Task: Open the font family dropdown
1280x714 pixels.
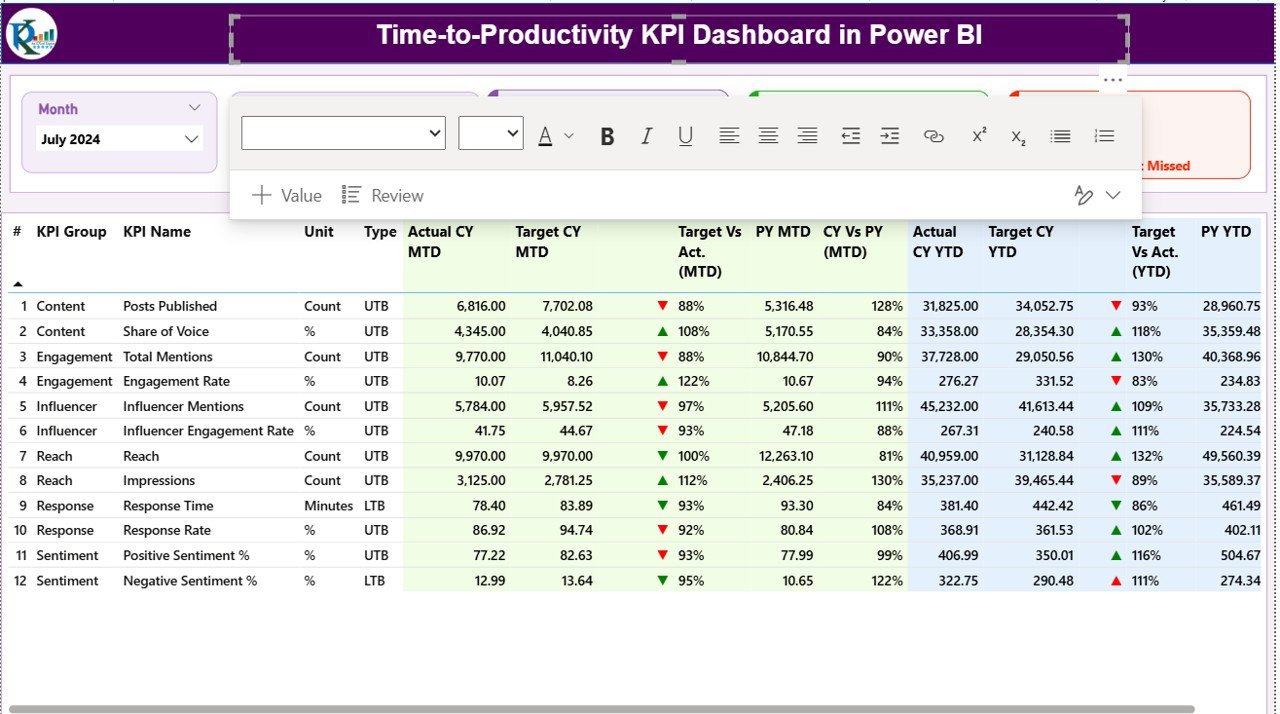Action: (343, 132)
